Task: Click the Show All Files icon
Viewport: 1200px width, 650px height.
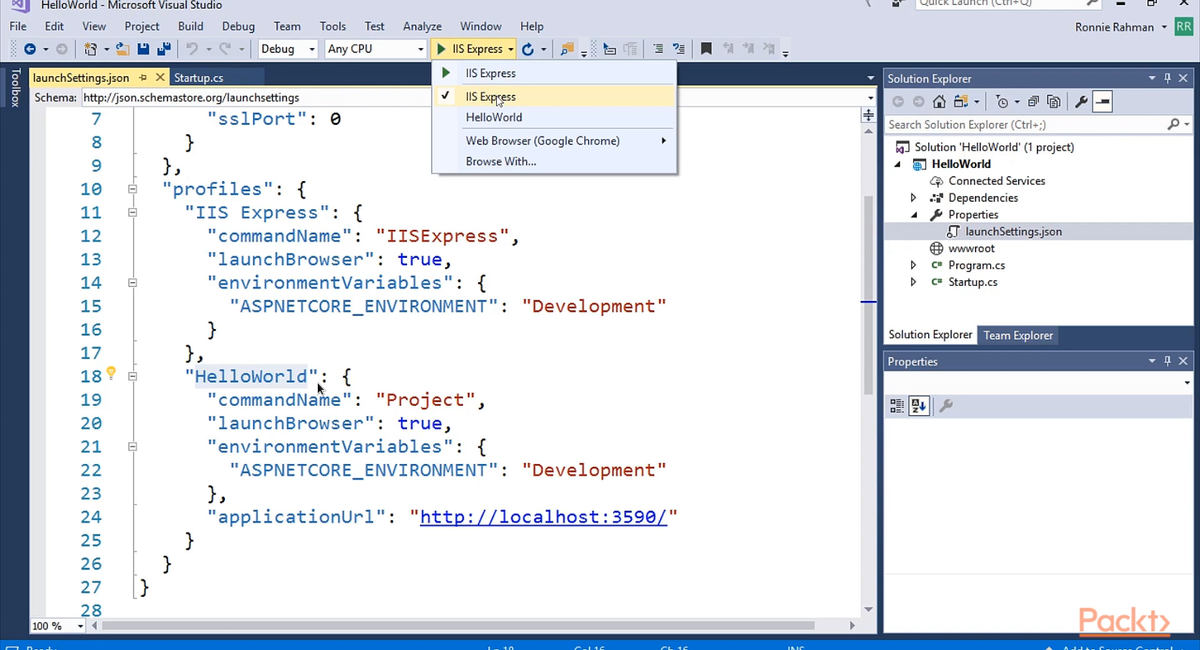Action: point(1054,102)
